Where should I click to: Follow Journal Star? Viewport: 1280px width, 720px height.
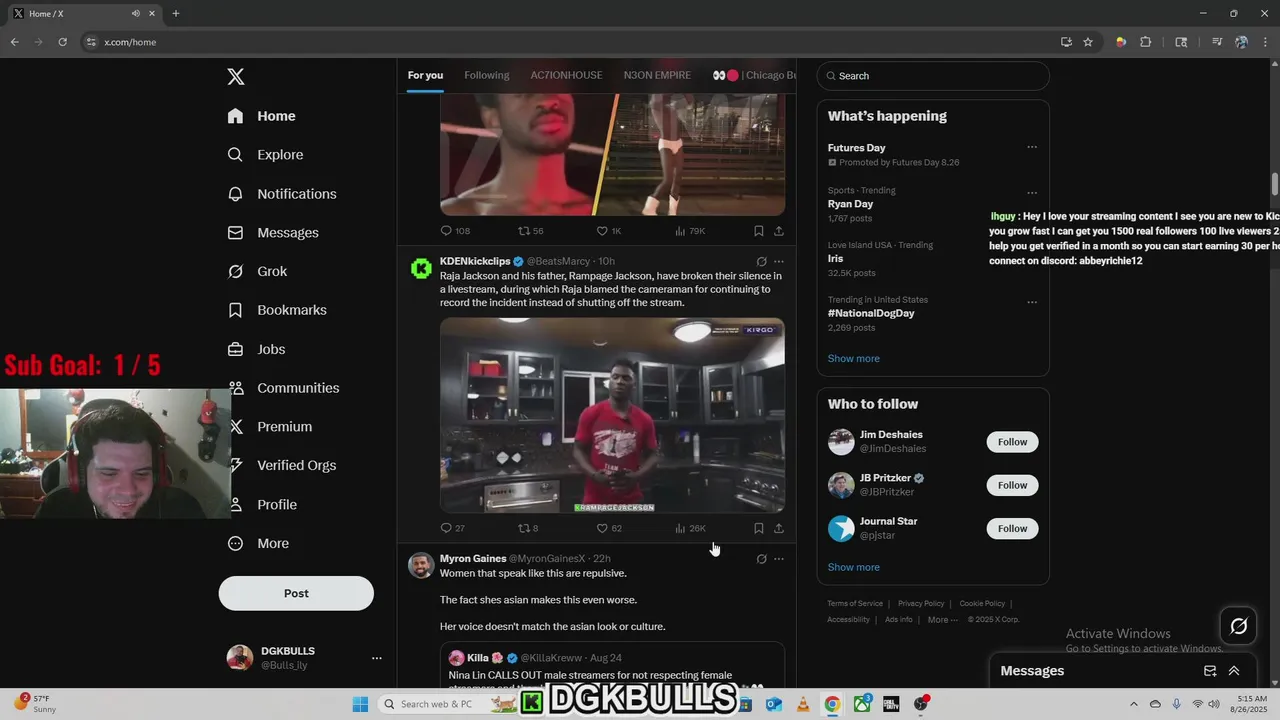coord(1012,528)
